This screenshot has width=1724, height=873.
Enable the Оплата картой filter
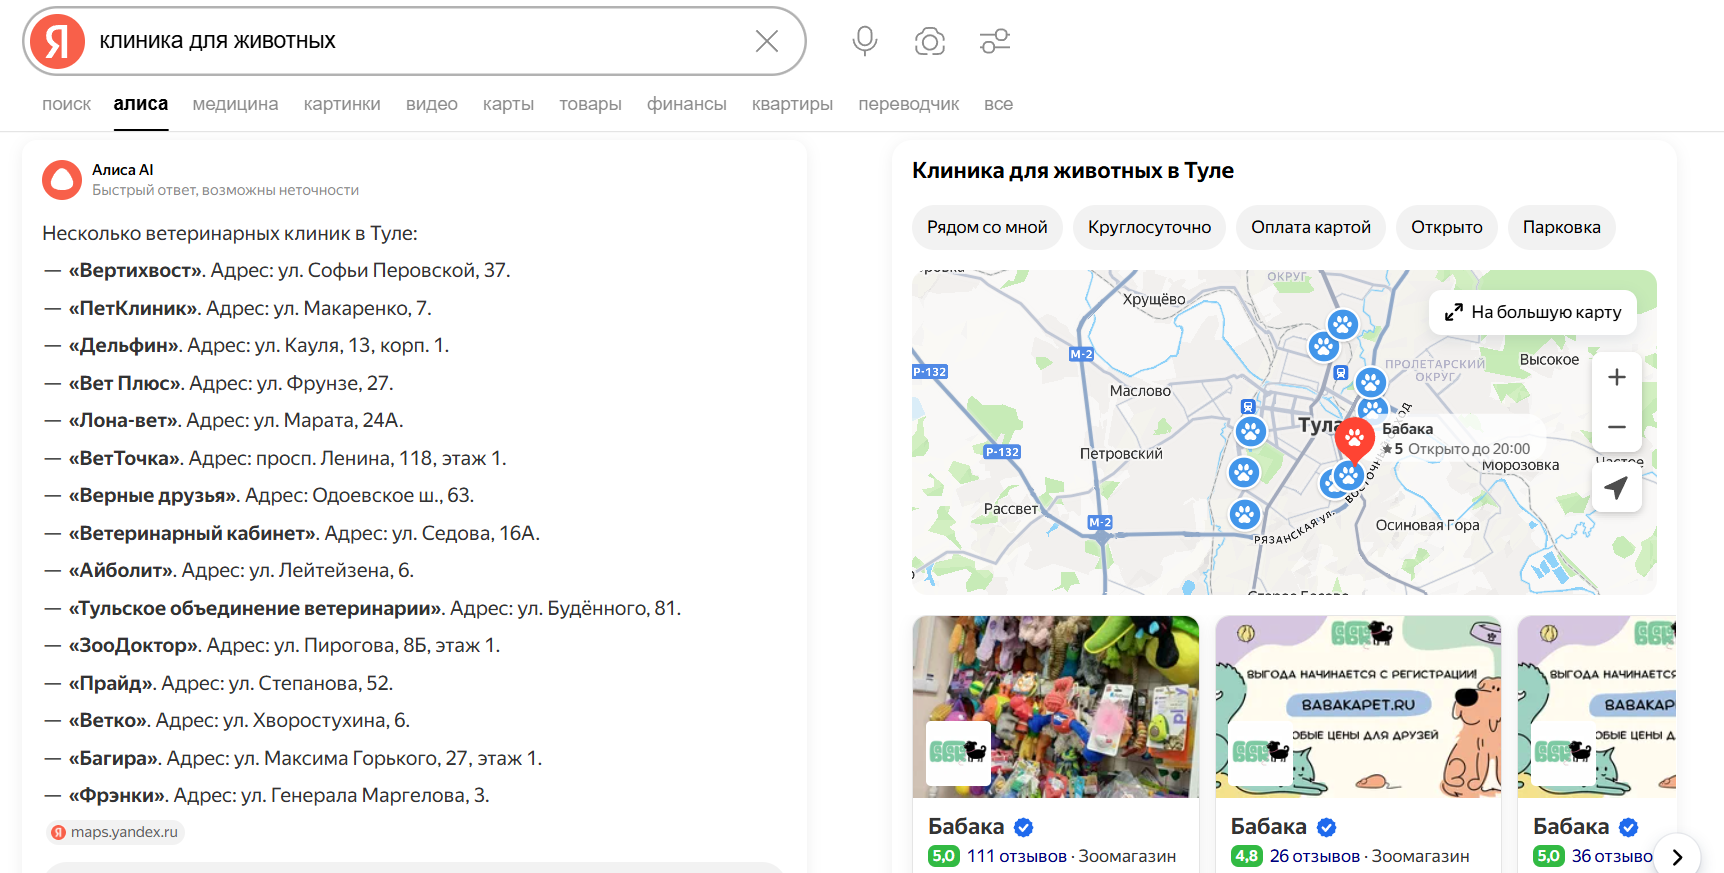click(1310, 227)
